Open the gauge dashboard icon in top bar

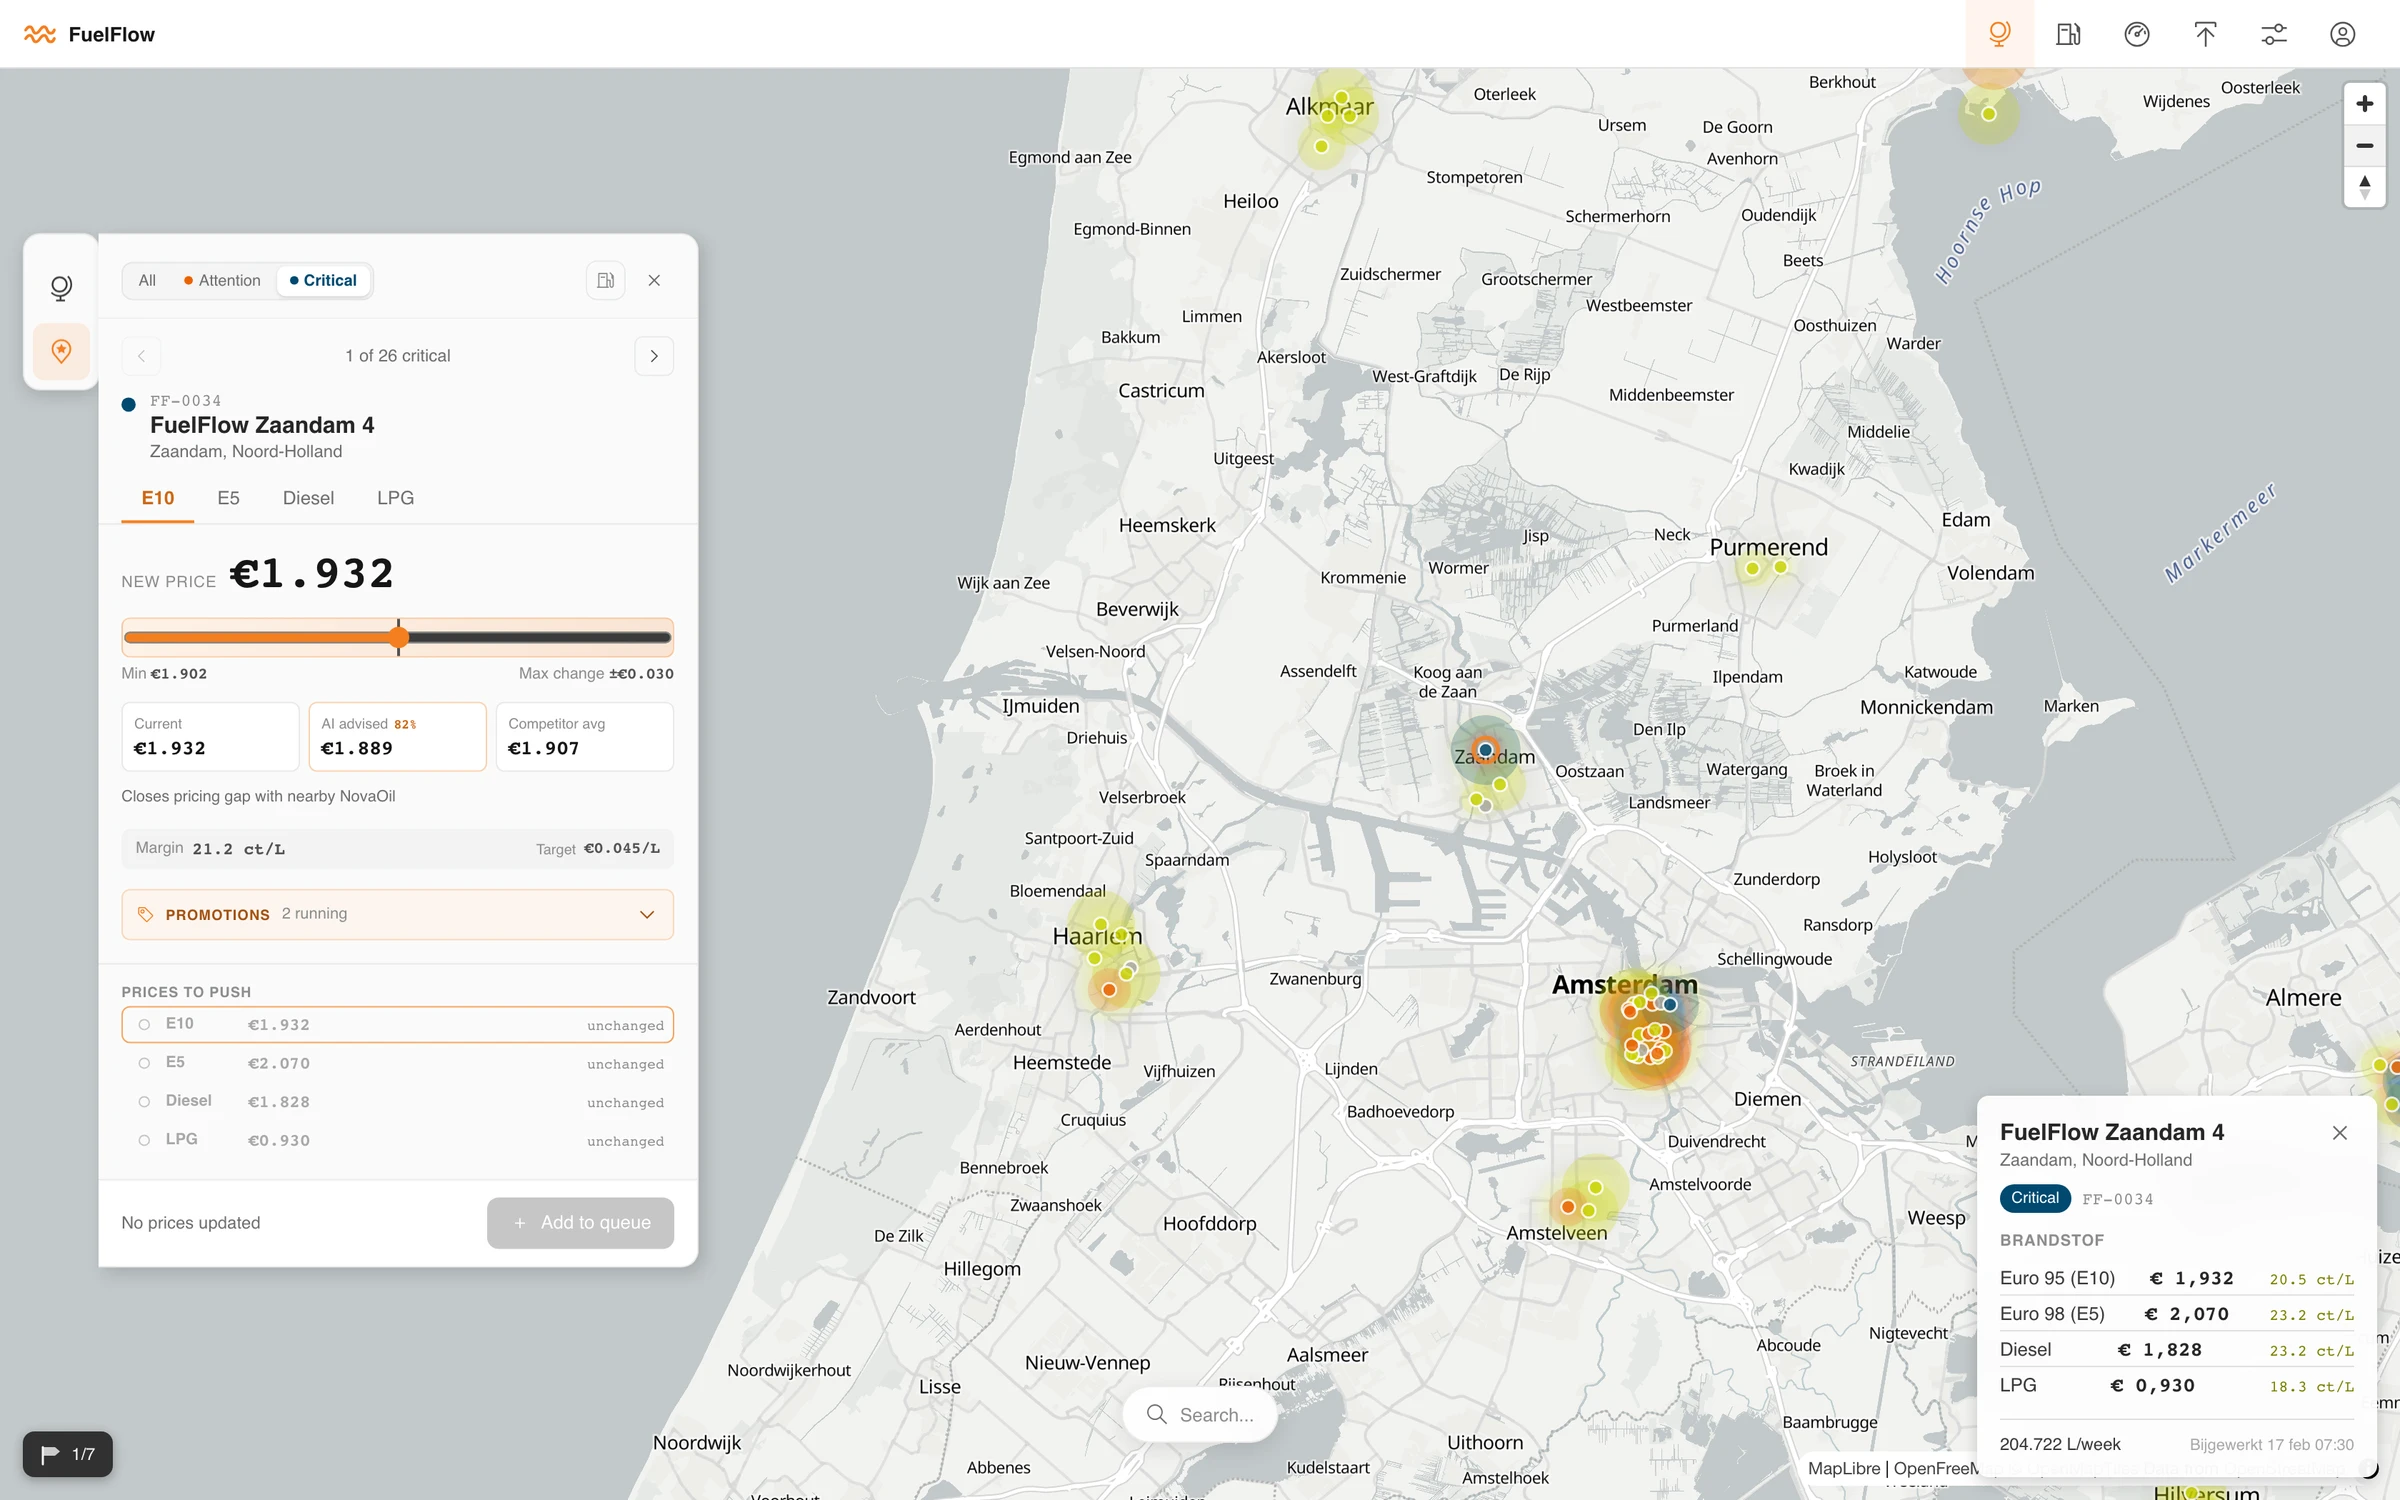2137,34
